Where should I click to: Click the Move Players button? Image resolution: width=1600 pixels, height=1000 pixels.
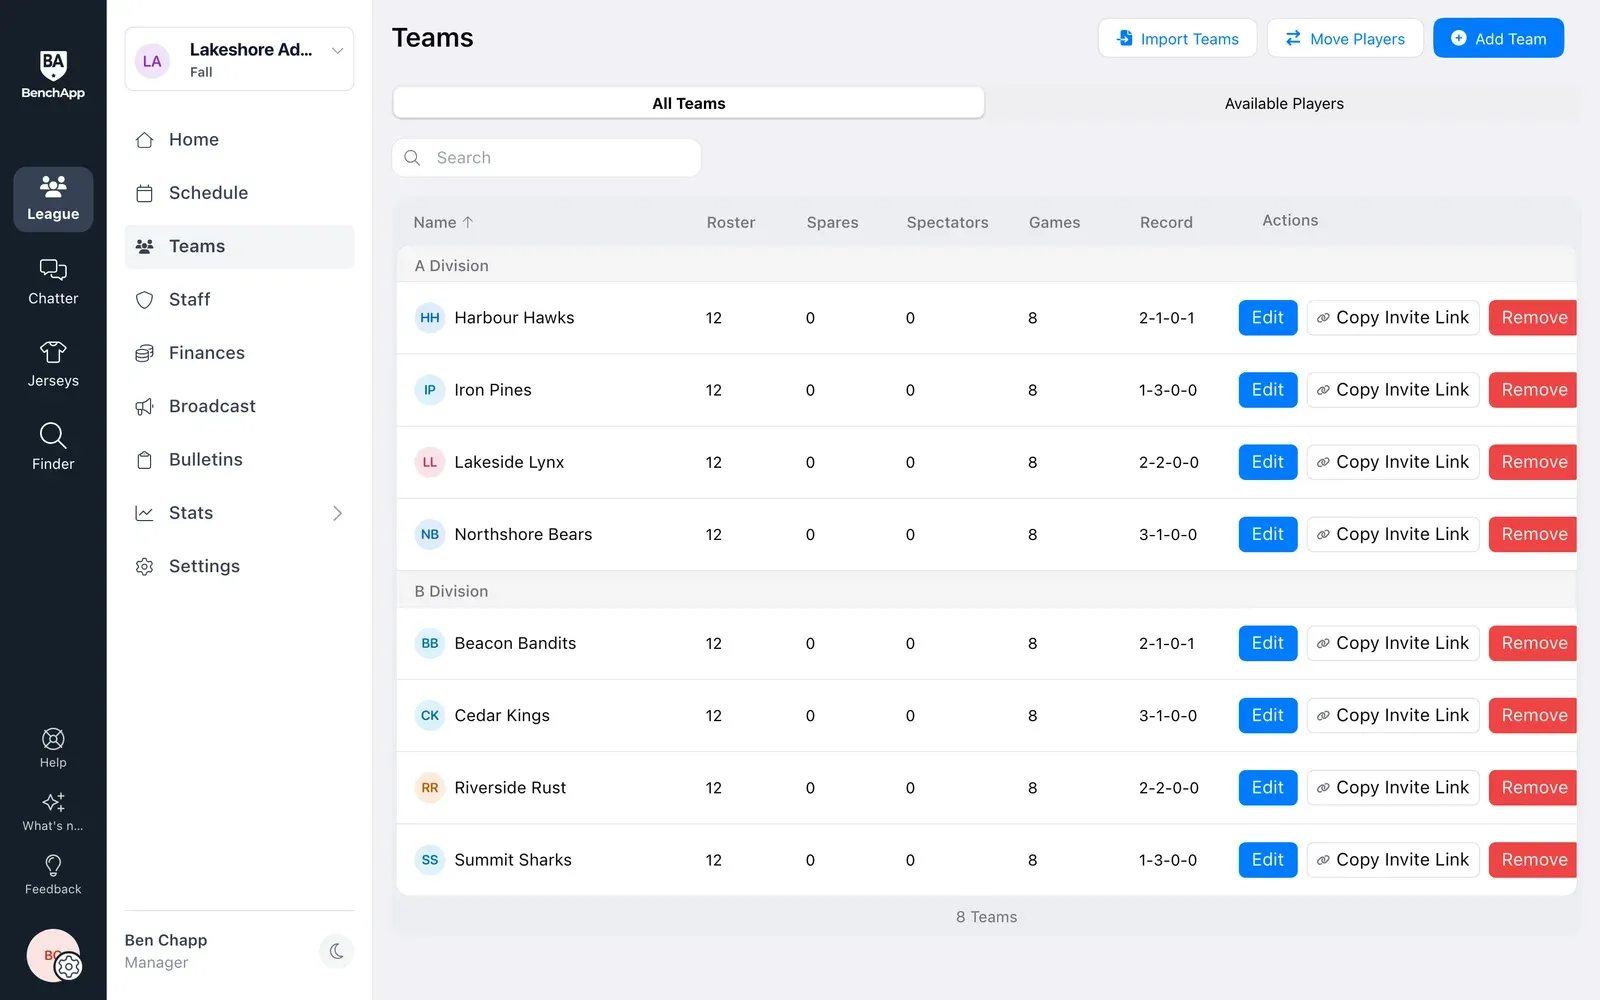pyautogui.click(x=1345, y=38)
